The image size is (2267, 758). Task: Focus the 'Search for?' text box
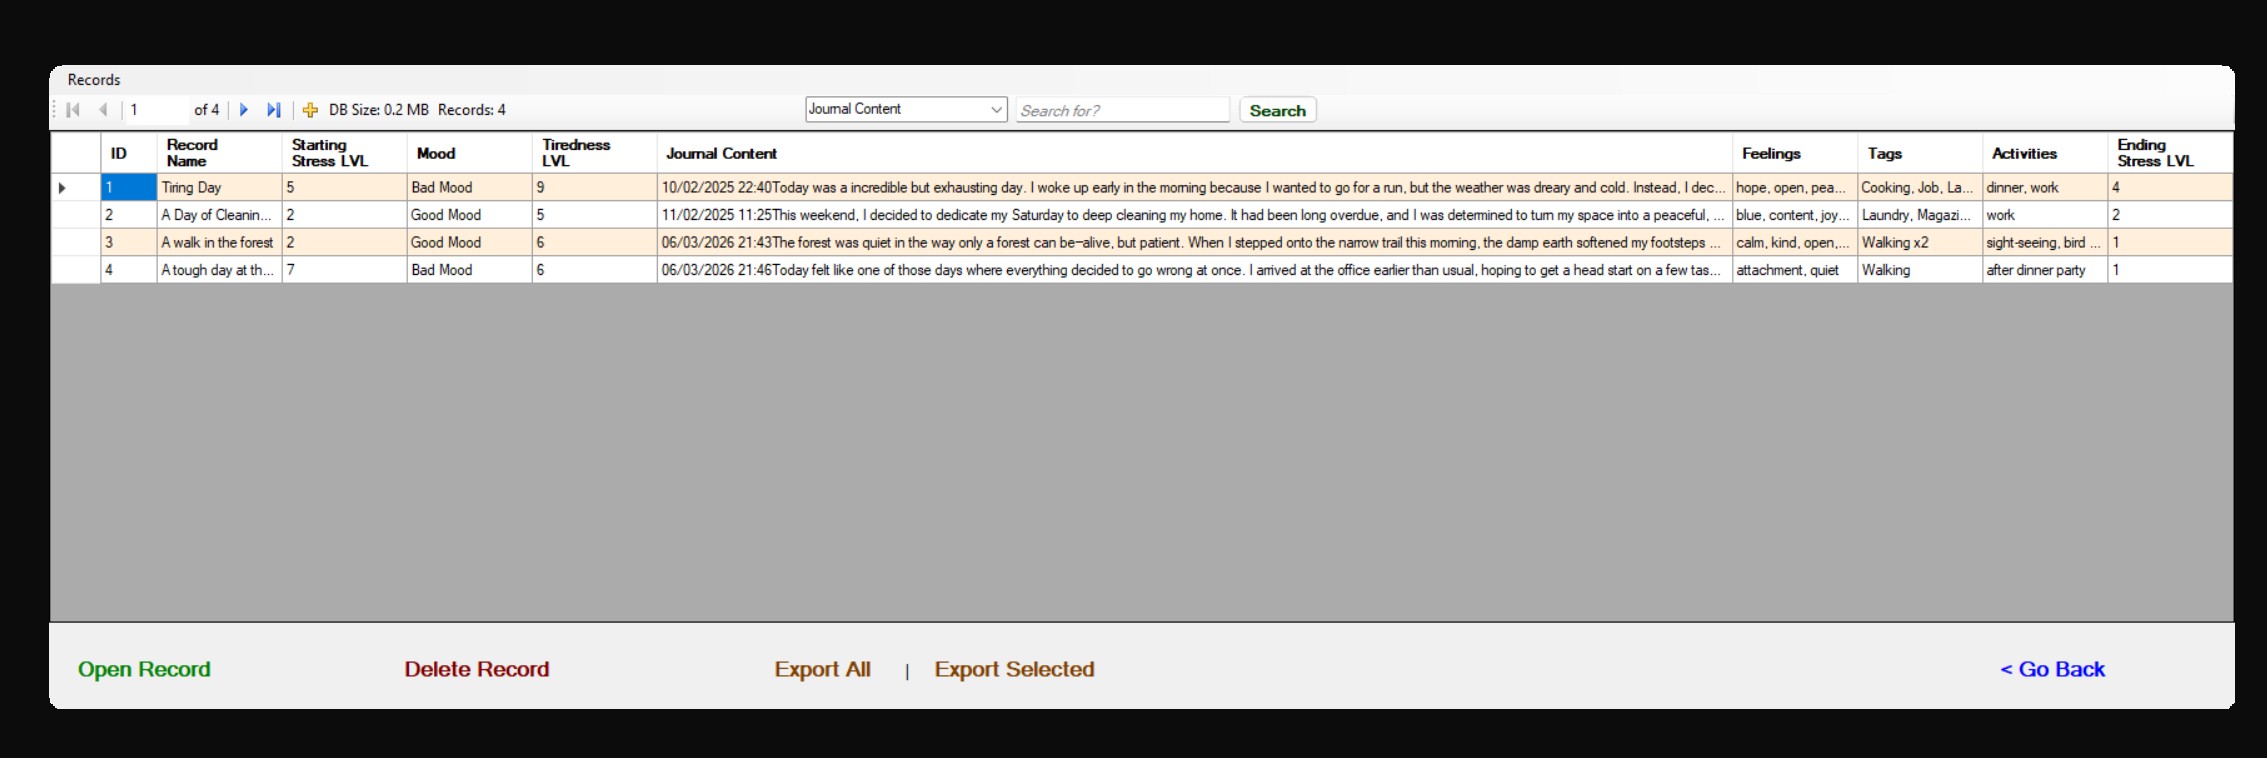pos(1122,110)
